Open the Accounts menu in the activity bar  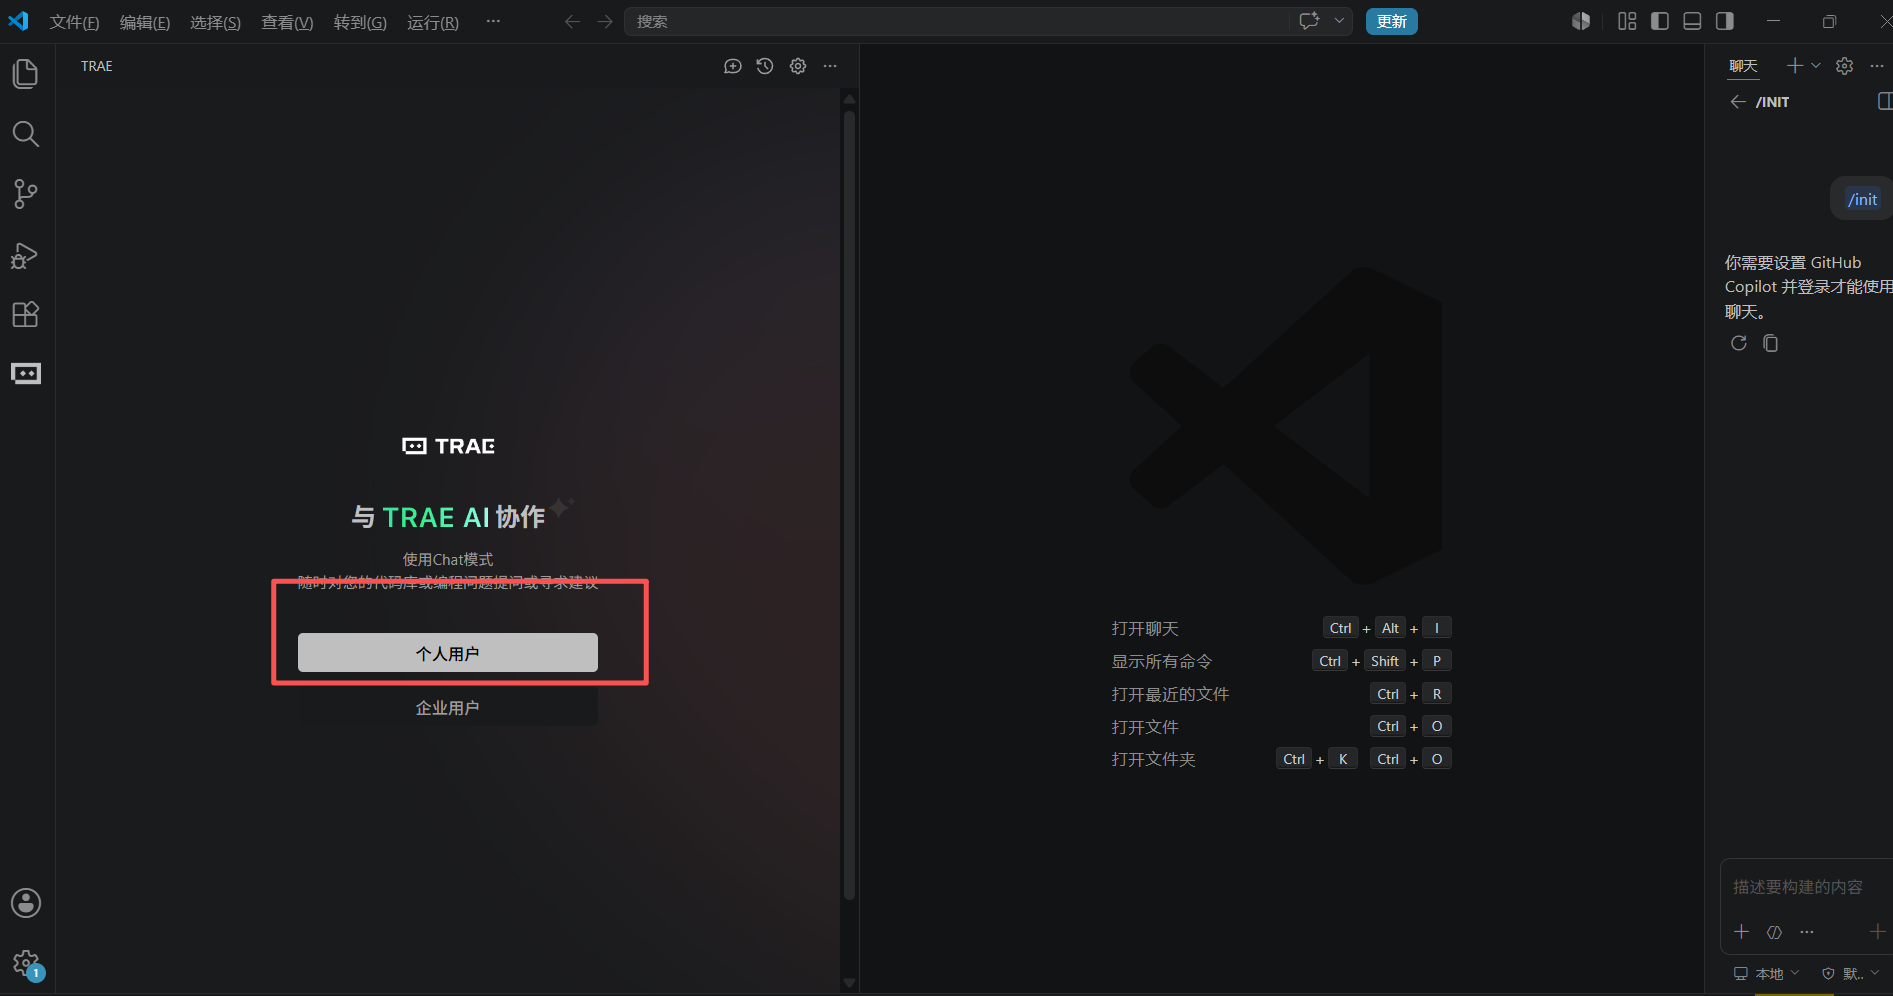[26, 903]
